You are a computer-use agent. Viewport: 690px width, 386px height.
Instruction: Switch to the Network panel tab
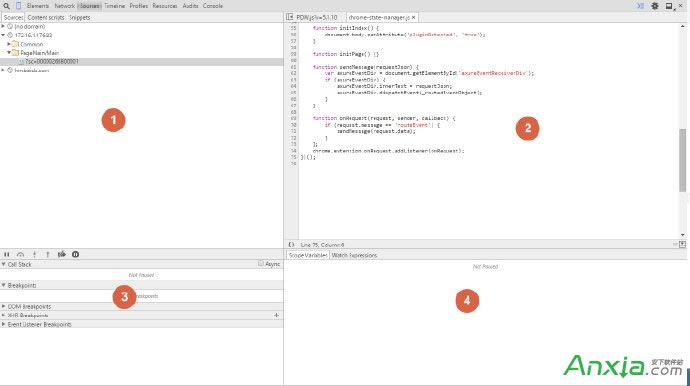pos(64,6)
